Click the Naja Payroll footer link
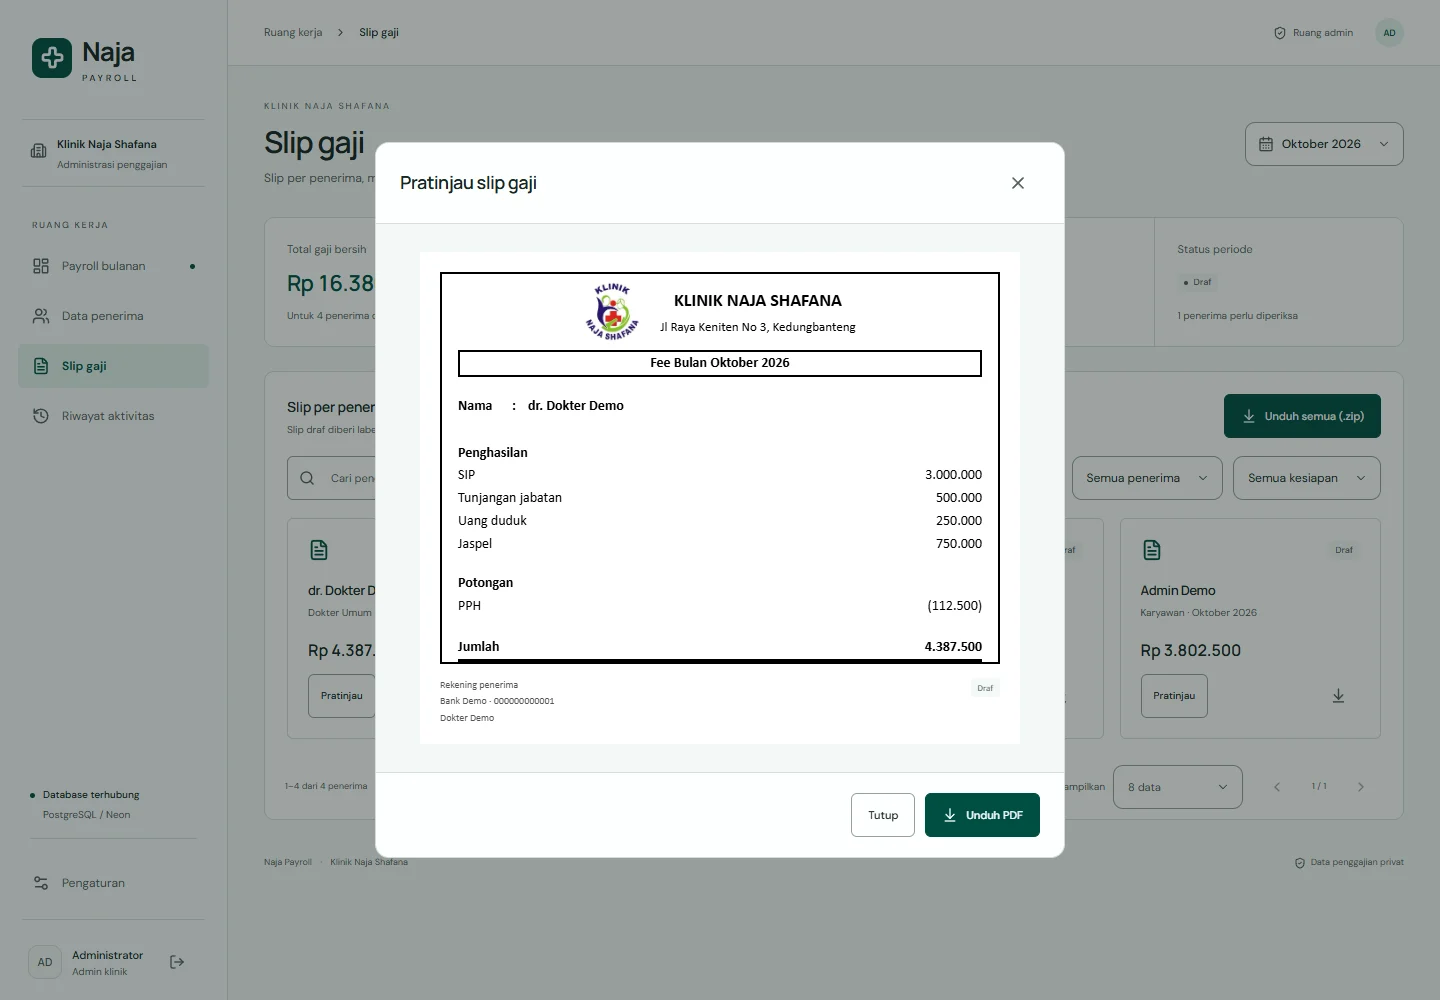The height and width of the screenshot is (1000, 1440). (288, 862)
